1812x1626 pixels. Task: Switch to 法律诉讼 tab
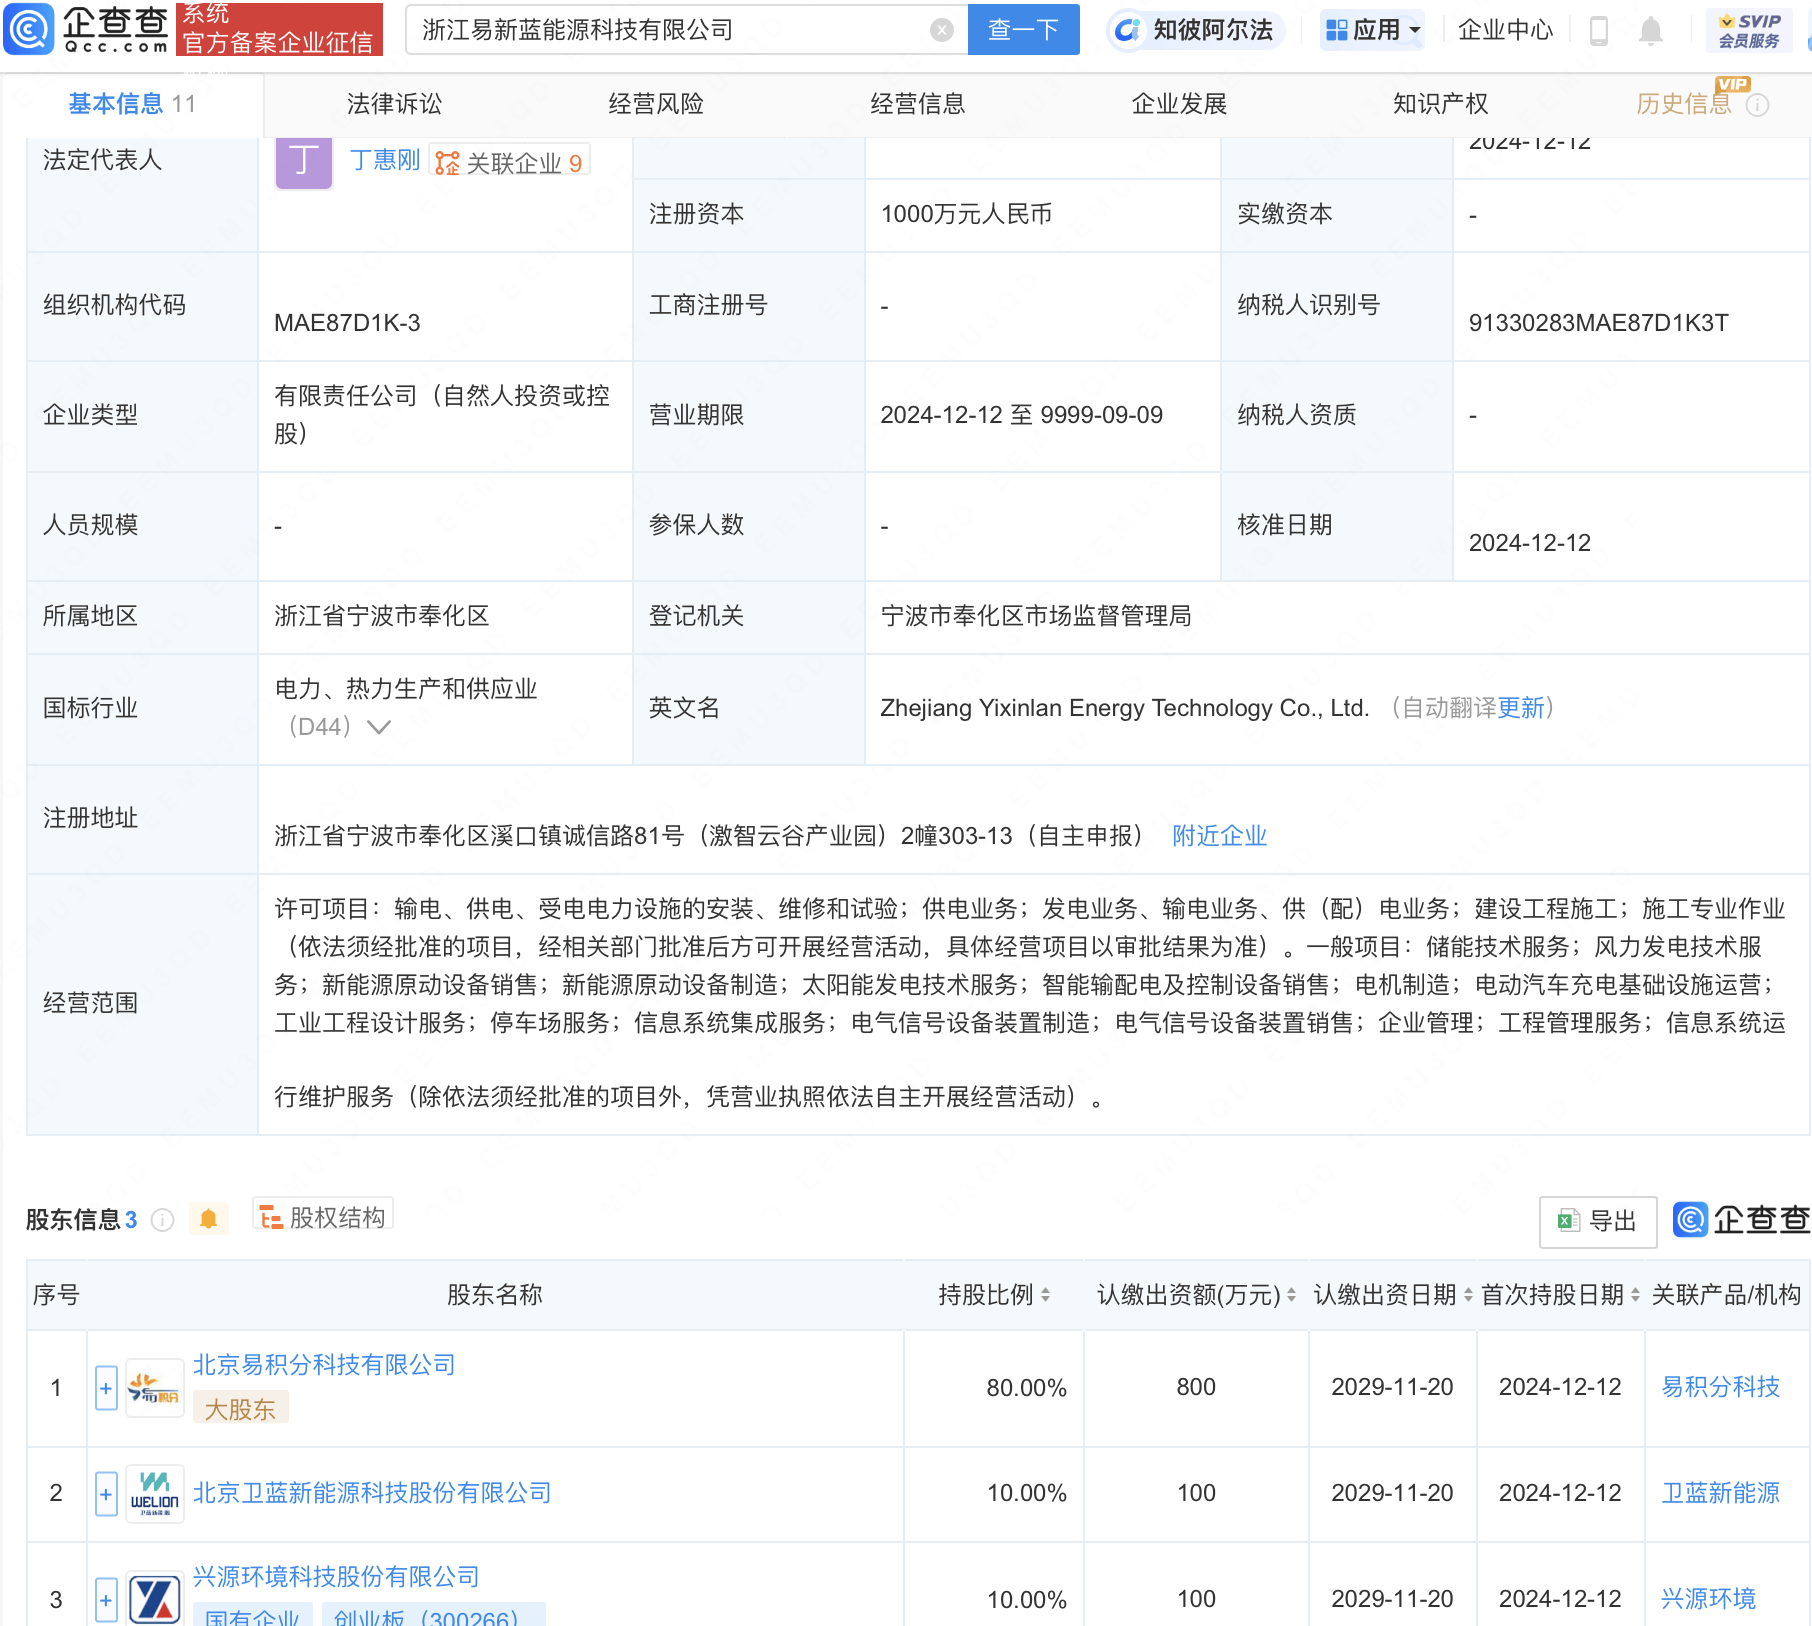pos(394,104)
